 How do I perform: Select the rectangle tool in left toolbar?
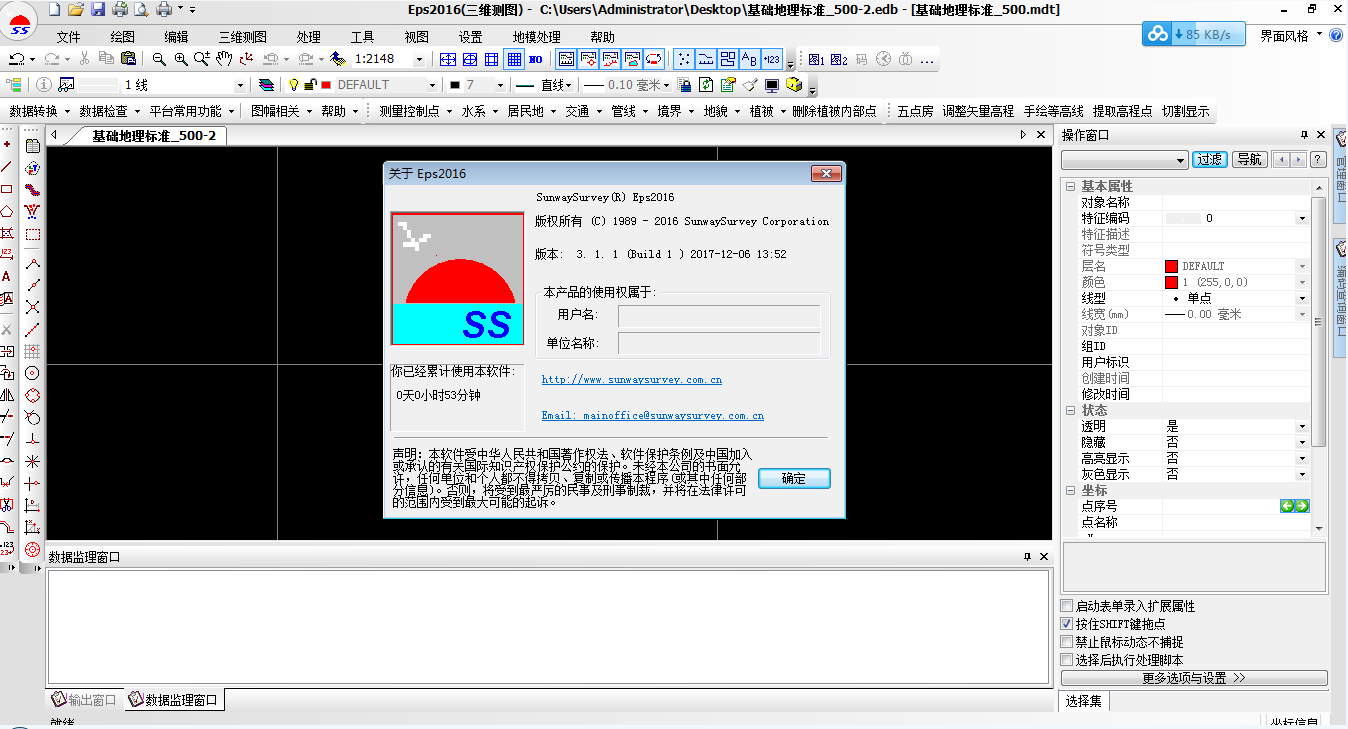[x=7, y=189]
